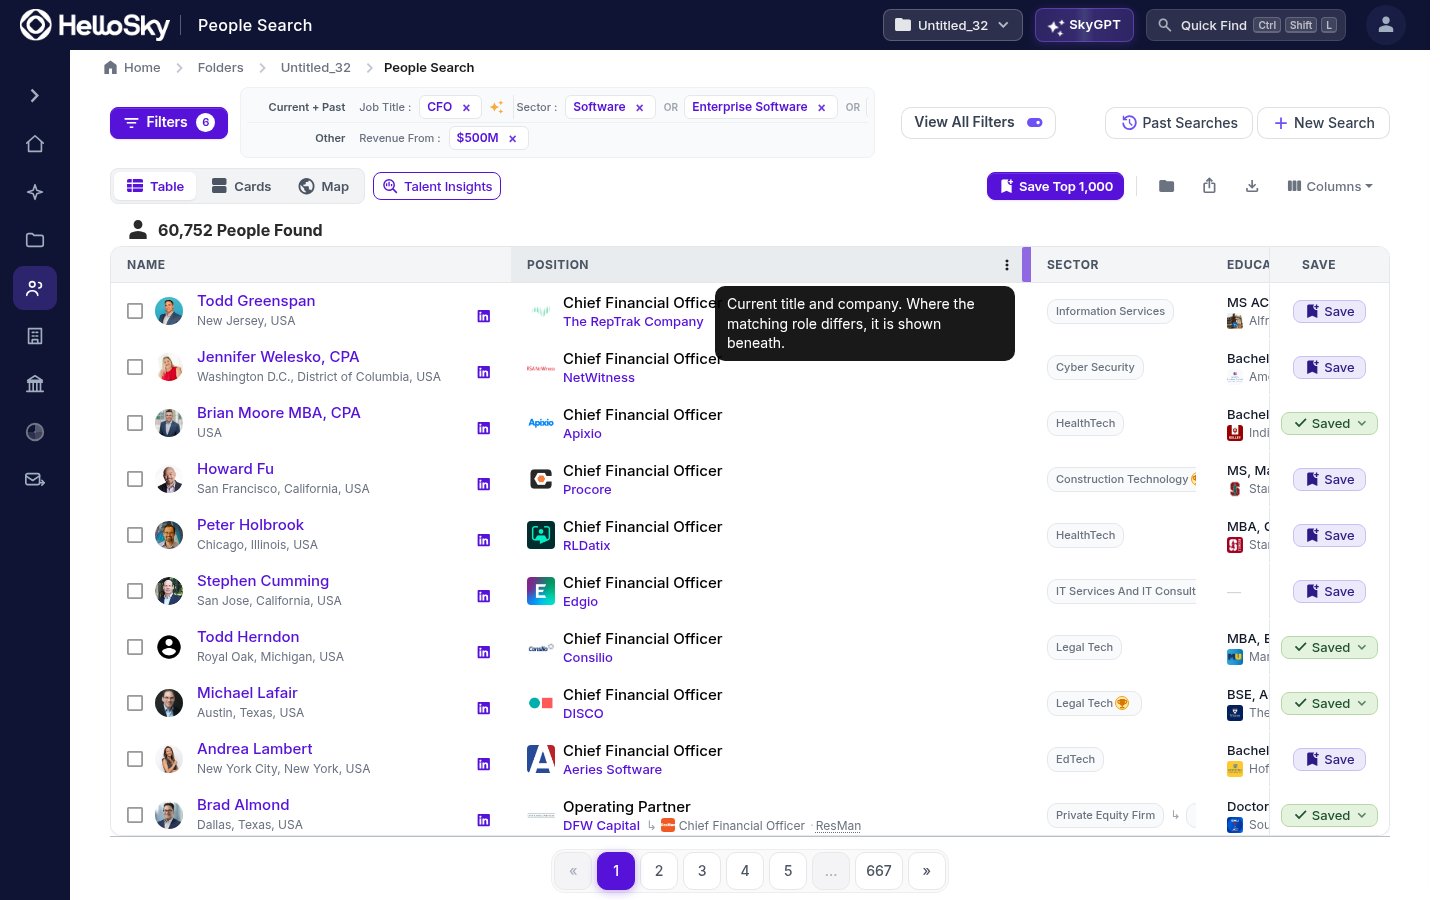Open Talent Insights
The height and width of the screenshot is (900, 1440).
pyautogui.click(x=437, y=186)
